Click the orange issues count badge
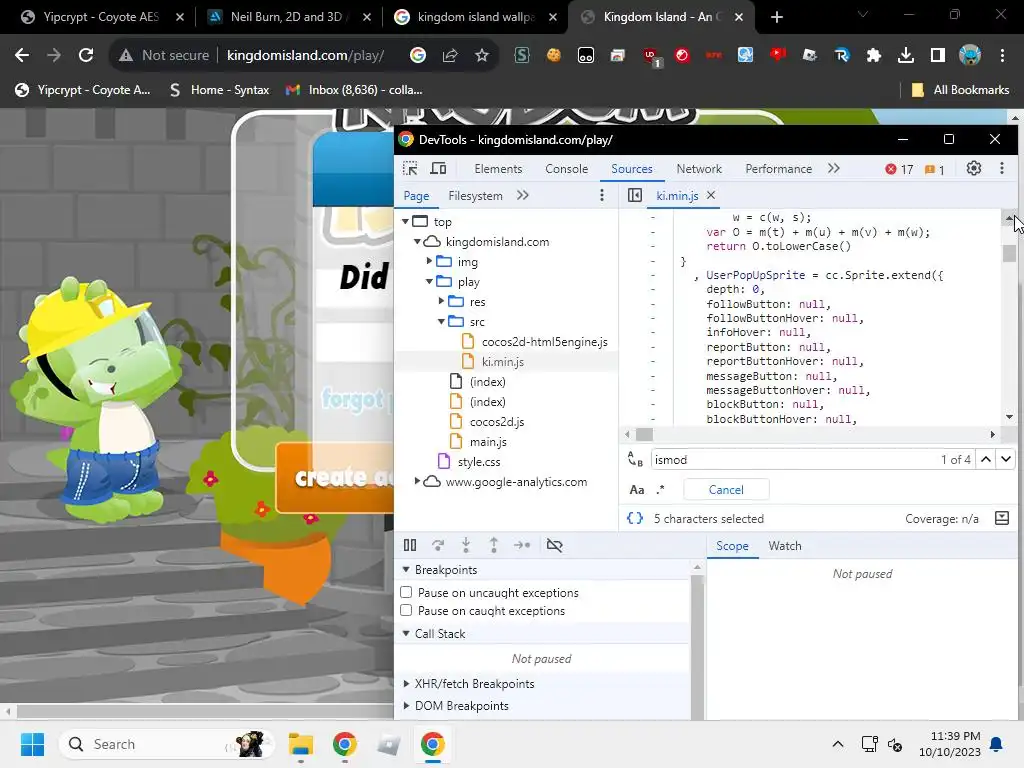The width and height of the screenshot is (1024, 768). pos(935,170)
